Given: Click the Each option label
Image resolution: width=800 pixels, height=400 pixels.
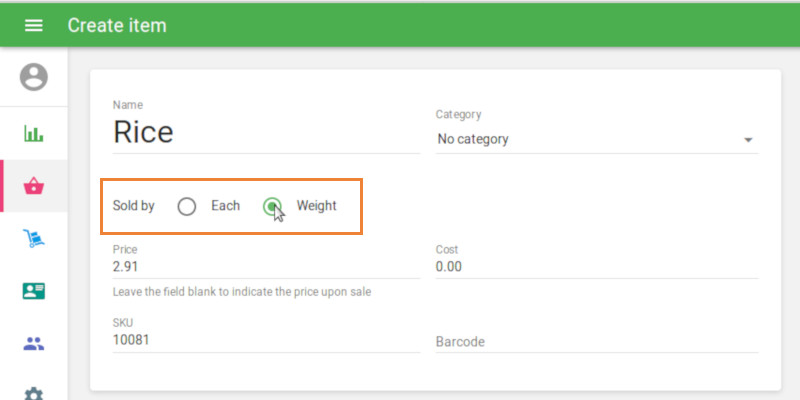Looking at the screenshot, I should [225, 206].
